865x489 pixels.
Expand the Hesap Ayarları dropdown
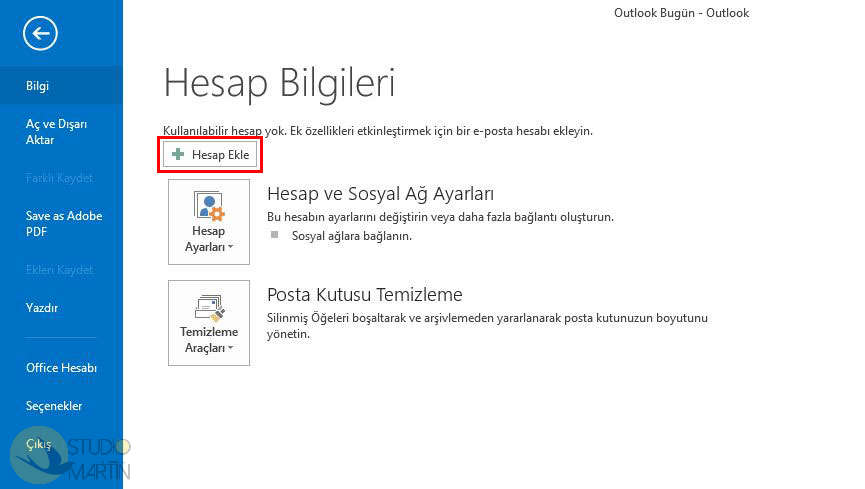pyautogui.click(x=209, y=222)
